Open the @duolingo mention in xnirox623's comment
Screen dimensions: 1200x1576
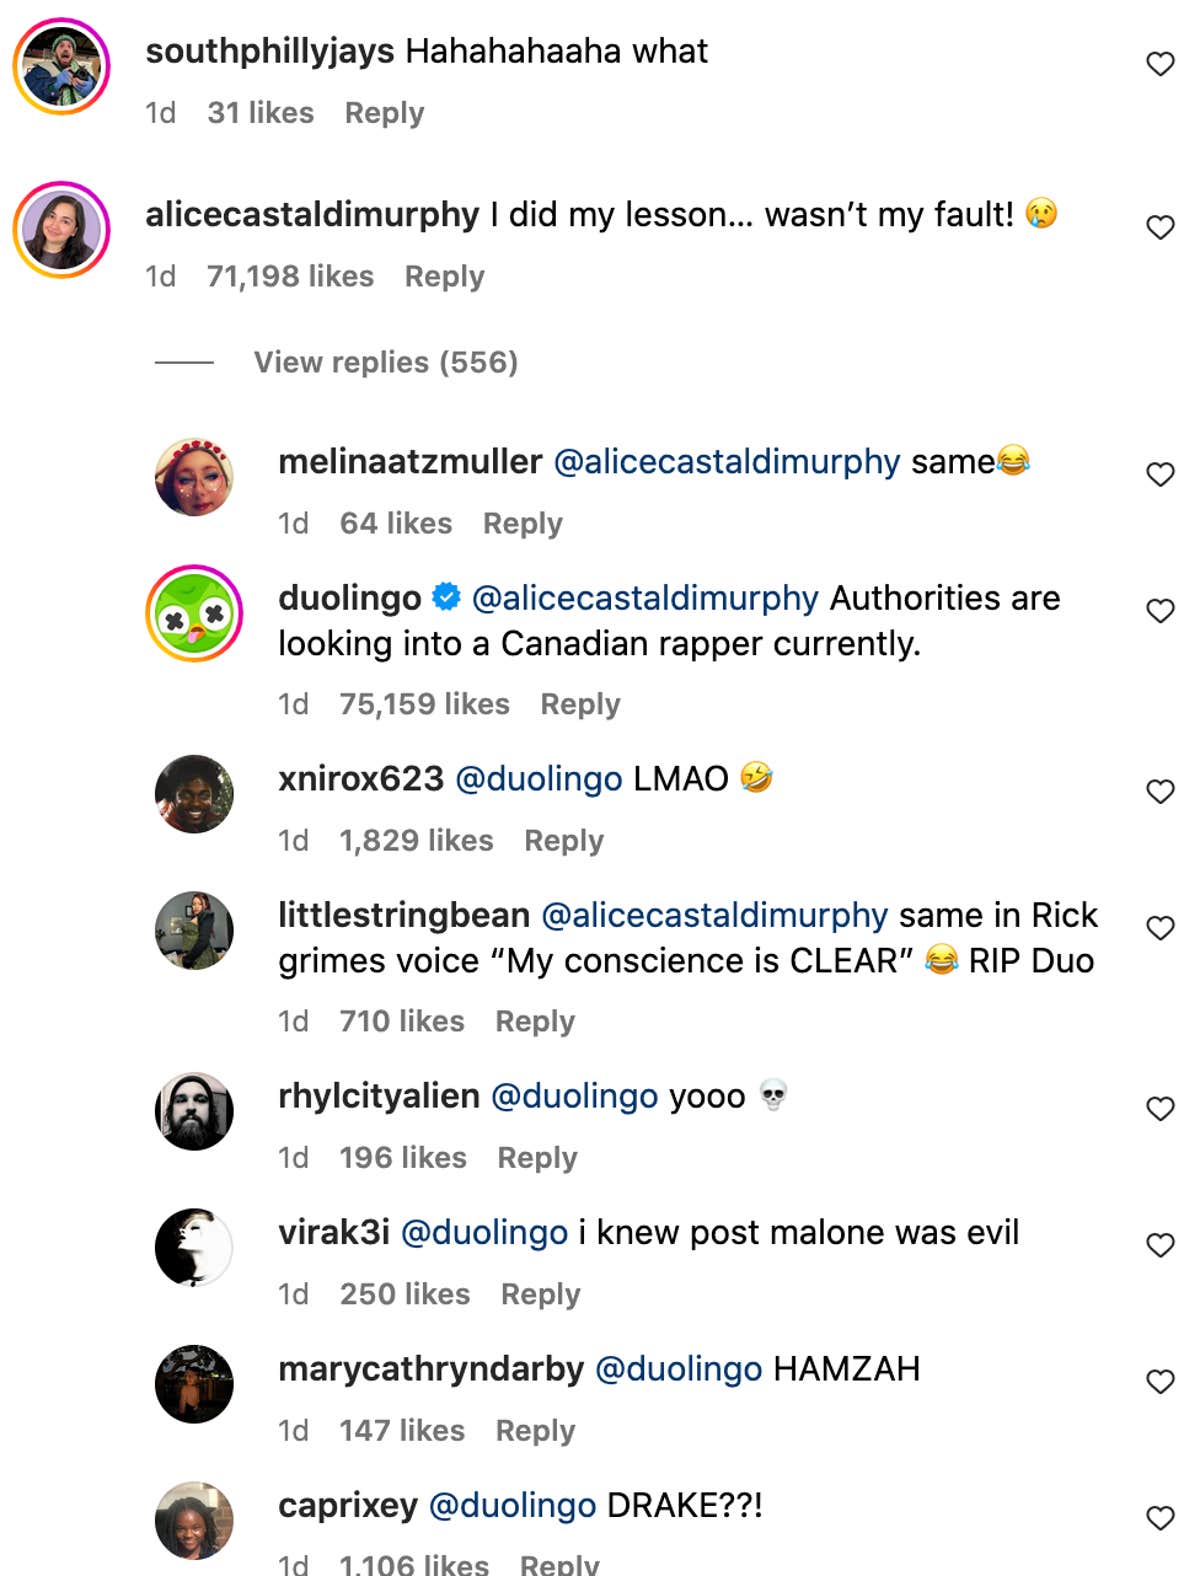pos(538,778)
